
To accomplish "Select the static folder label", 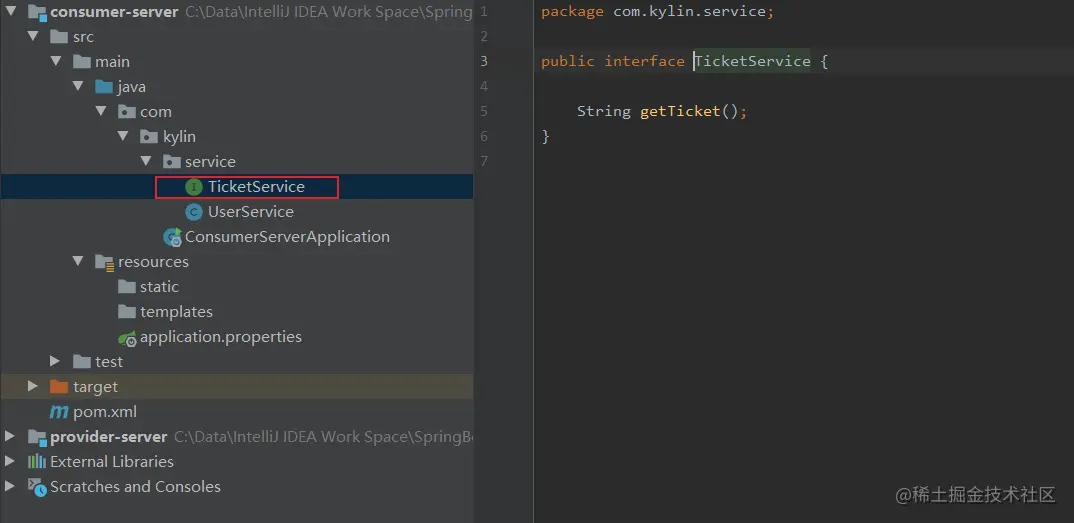I will point(160,287).
